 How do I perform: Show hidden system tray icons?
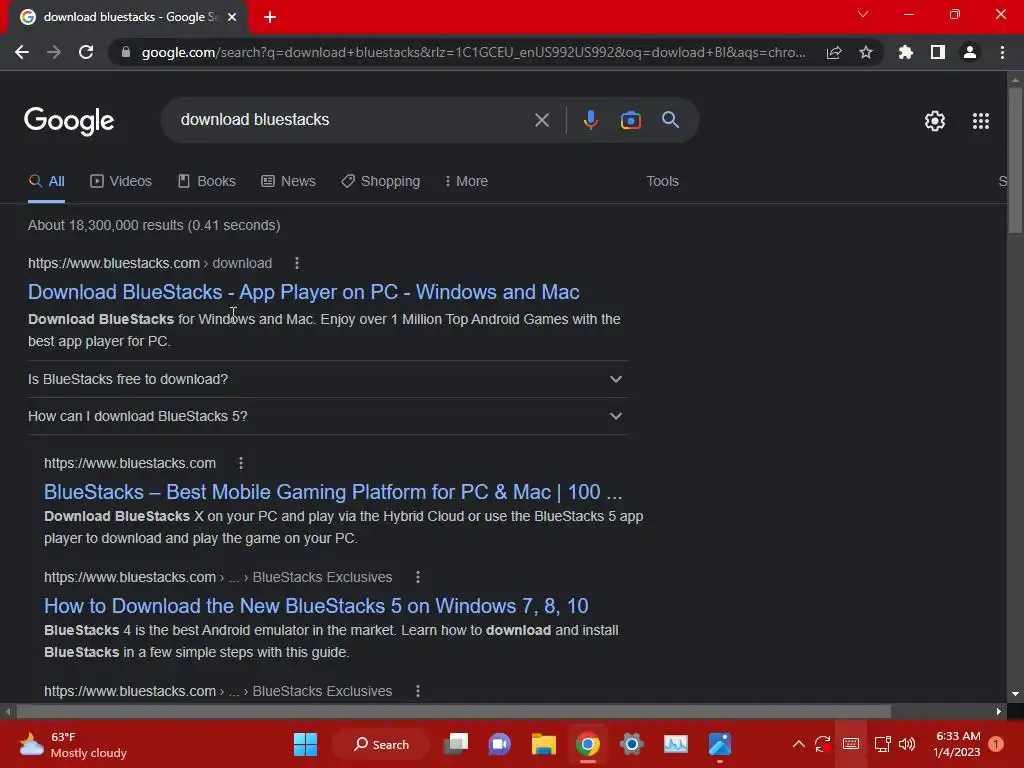point(799,744)
